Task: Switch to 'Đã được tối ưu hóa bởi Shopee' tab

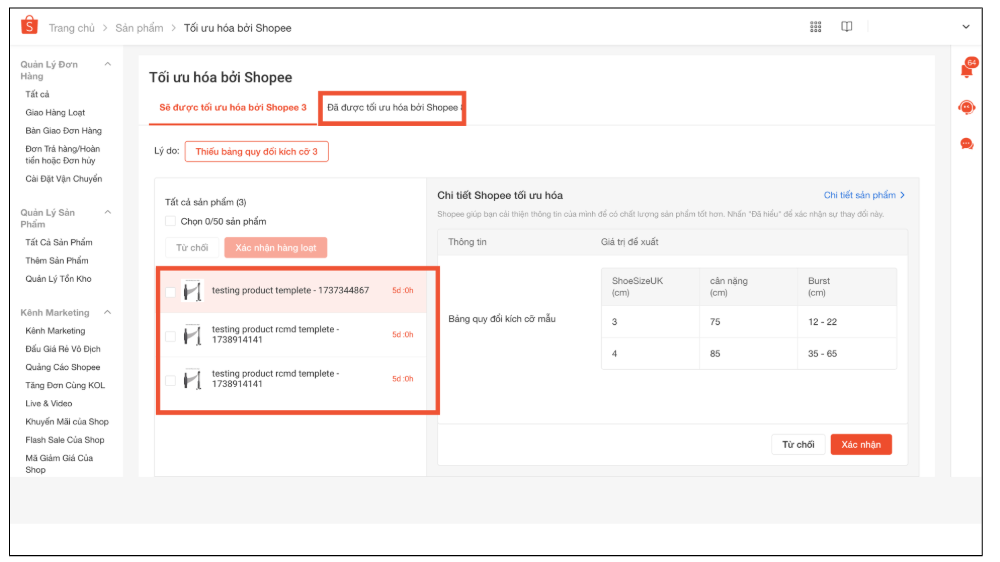Action: (392, 107)
